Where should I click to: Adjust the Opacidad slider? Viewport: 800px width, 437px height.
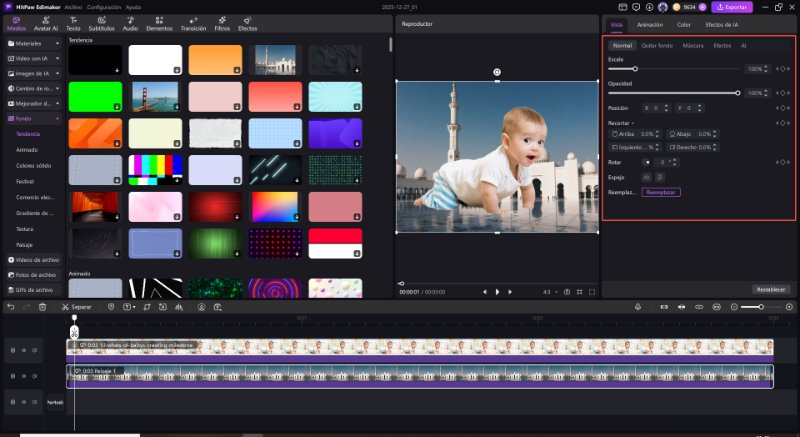(673, 93)
